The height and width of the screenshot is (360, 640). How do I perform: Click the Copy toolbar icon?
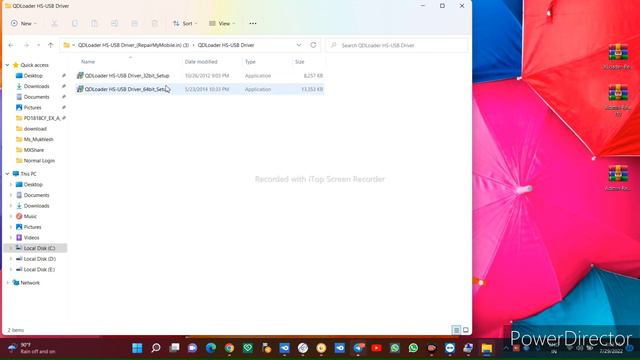coord(75,23)
